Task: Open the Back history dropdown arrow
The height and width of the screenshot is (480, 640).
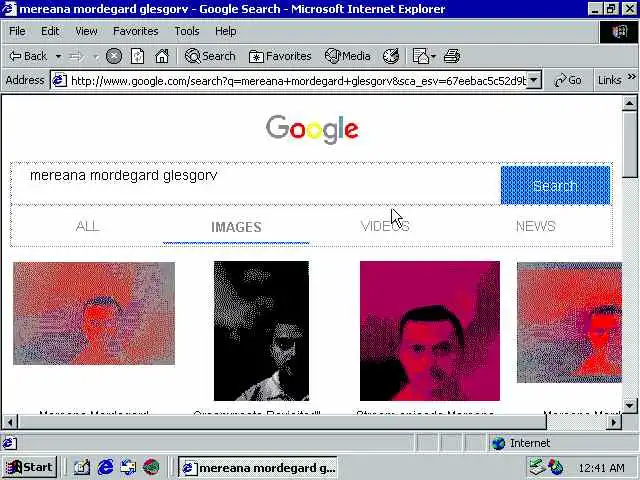Action: pos(58,56)
